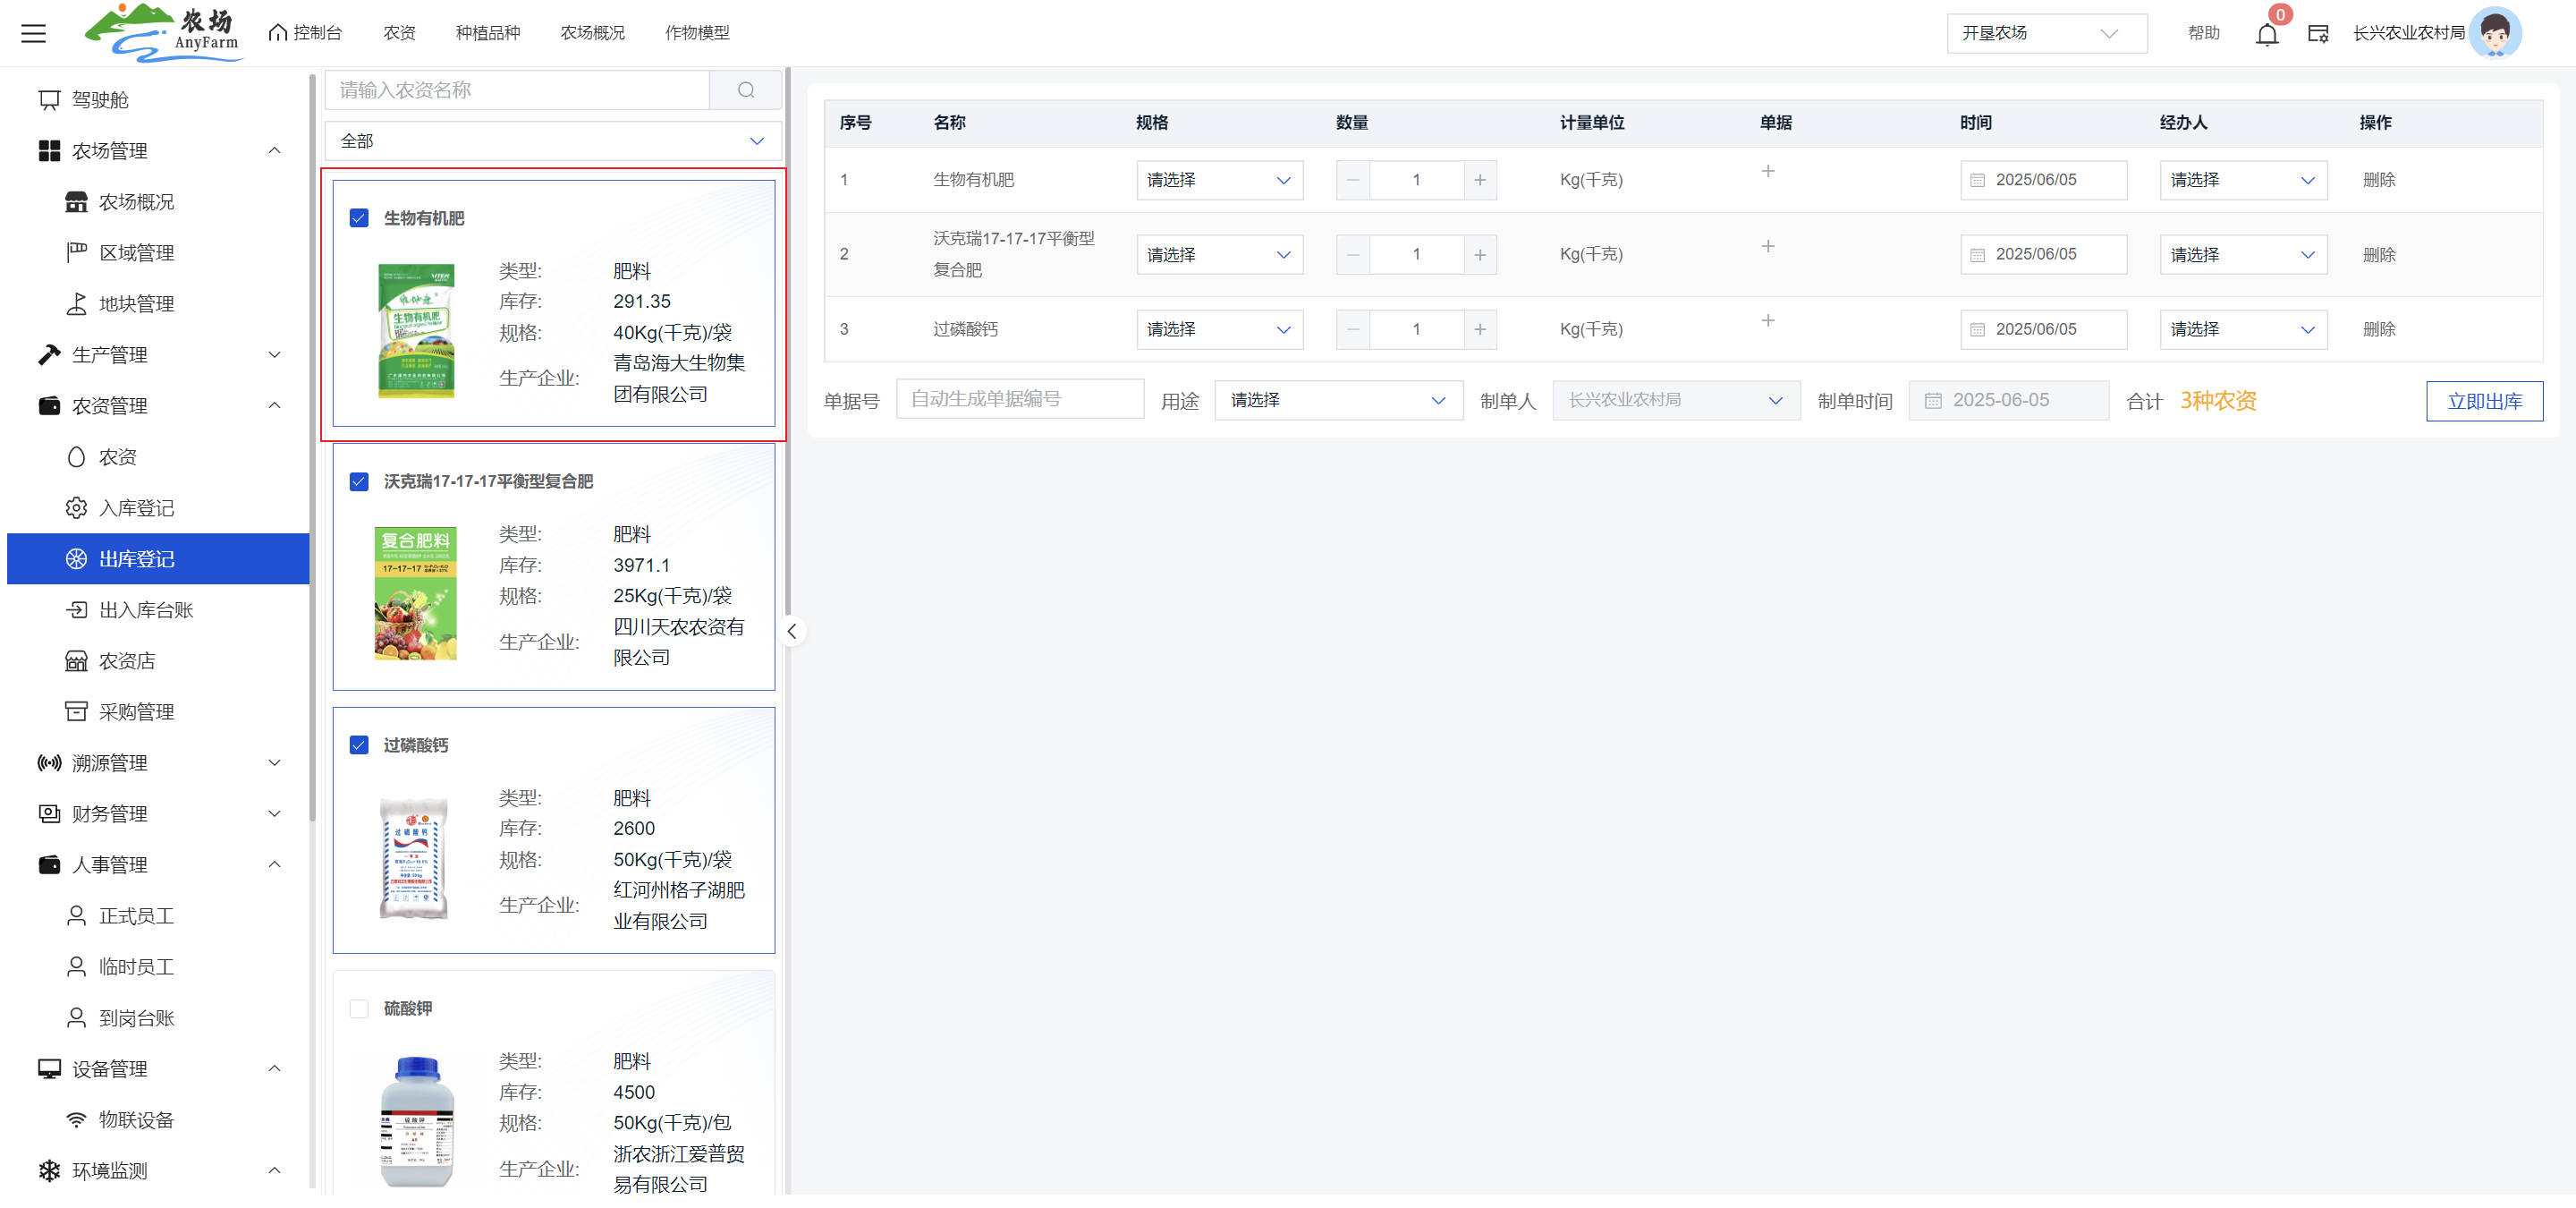Open the notification bell
Image resolution: width=2576 pixels, height=1208 pixels.
(x=2266, y=33)
